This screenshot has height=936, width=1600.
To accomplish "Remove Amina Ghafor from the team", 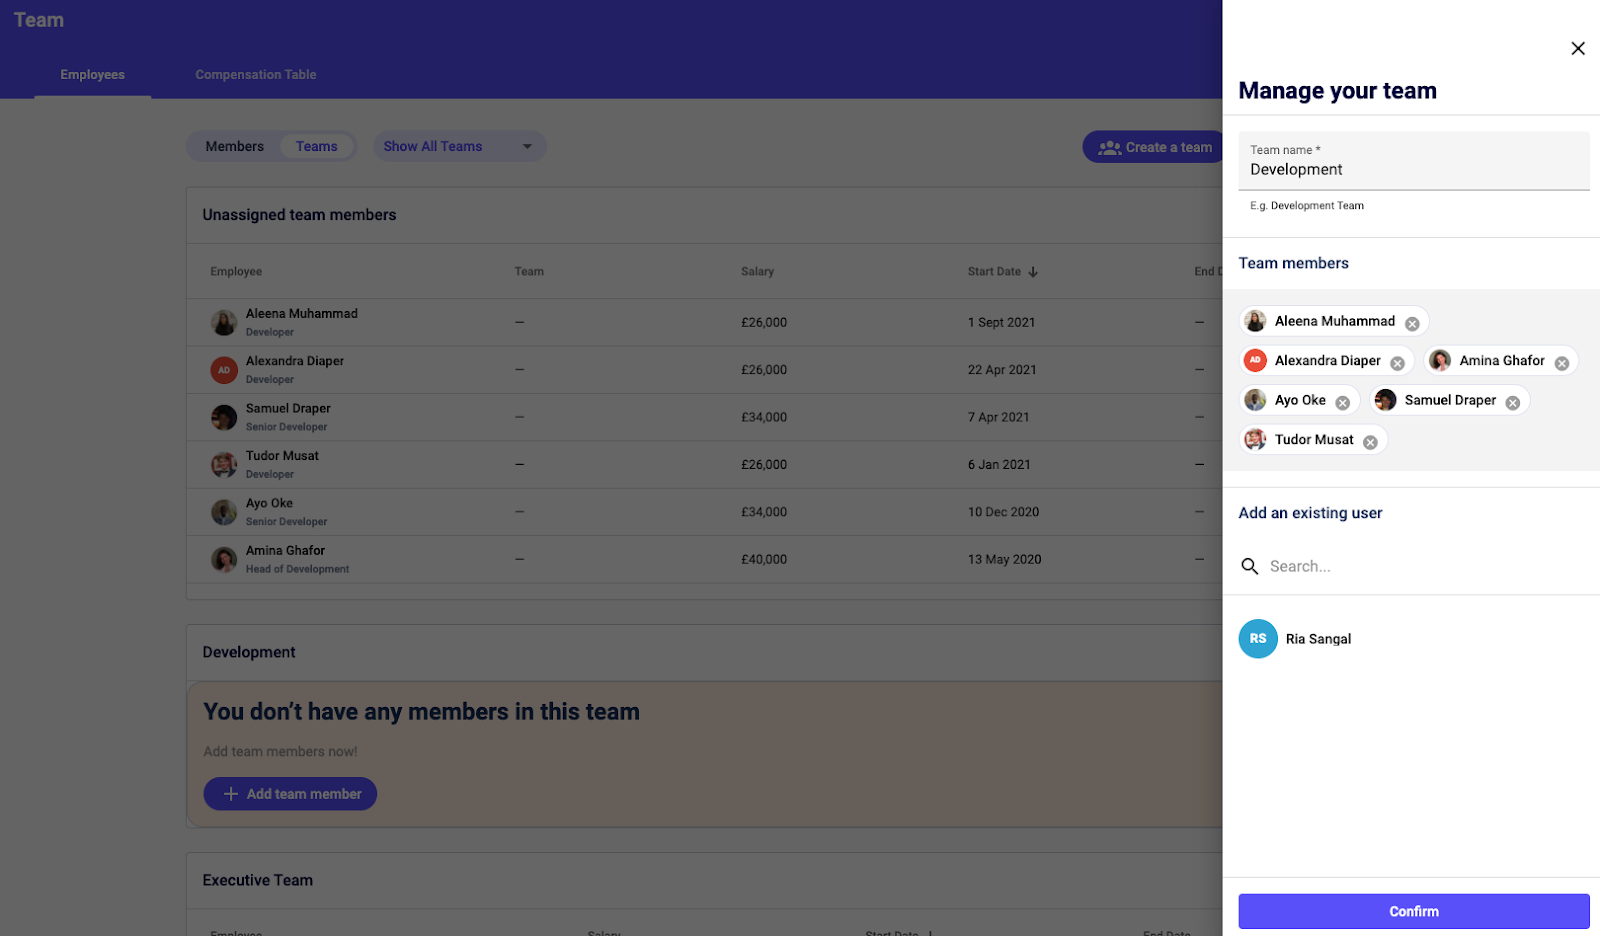I will pyautogui.click(x=1561, y=364).
